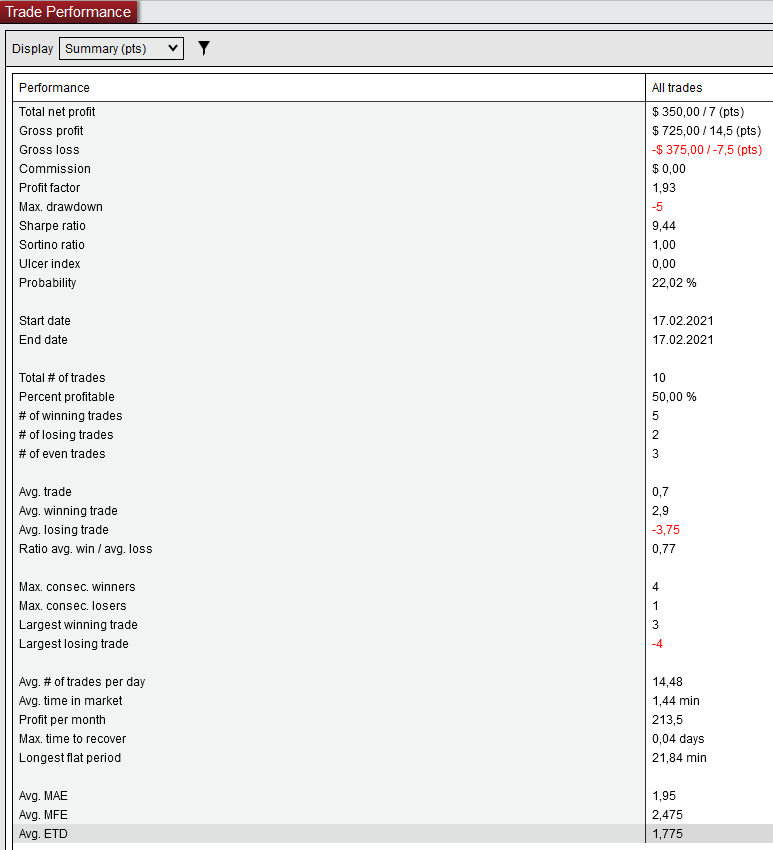Select the value 21,84 min
The image size is (773, 850).
coord(679,757)
